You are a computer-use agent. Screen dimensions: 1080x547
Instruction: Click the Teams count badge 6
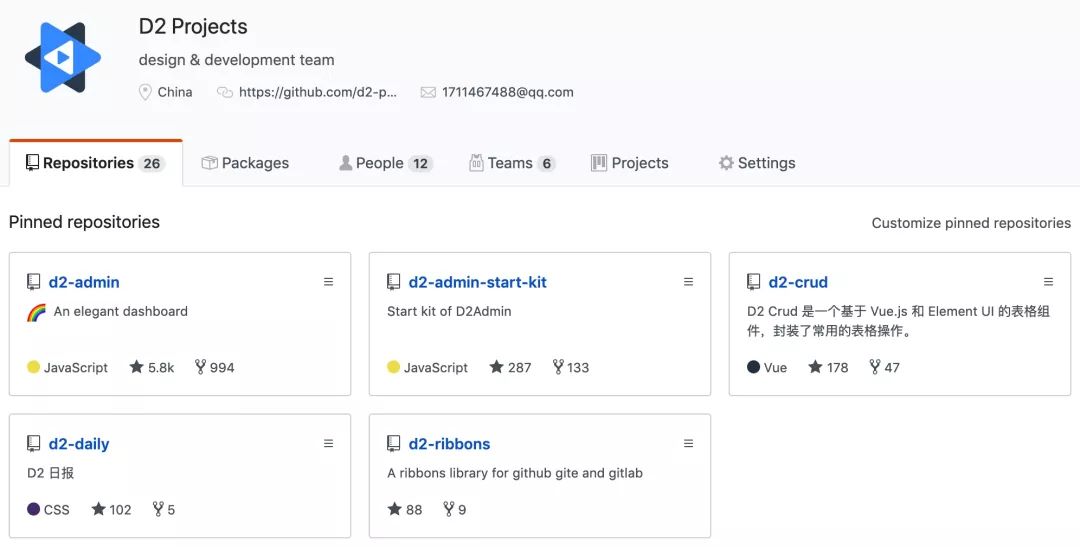point(546,163)
